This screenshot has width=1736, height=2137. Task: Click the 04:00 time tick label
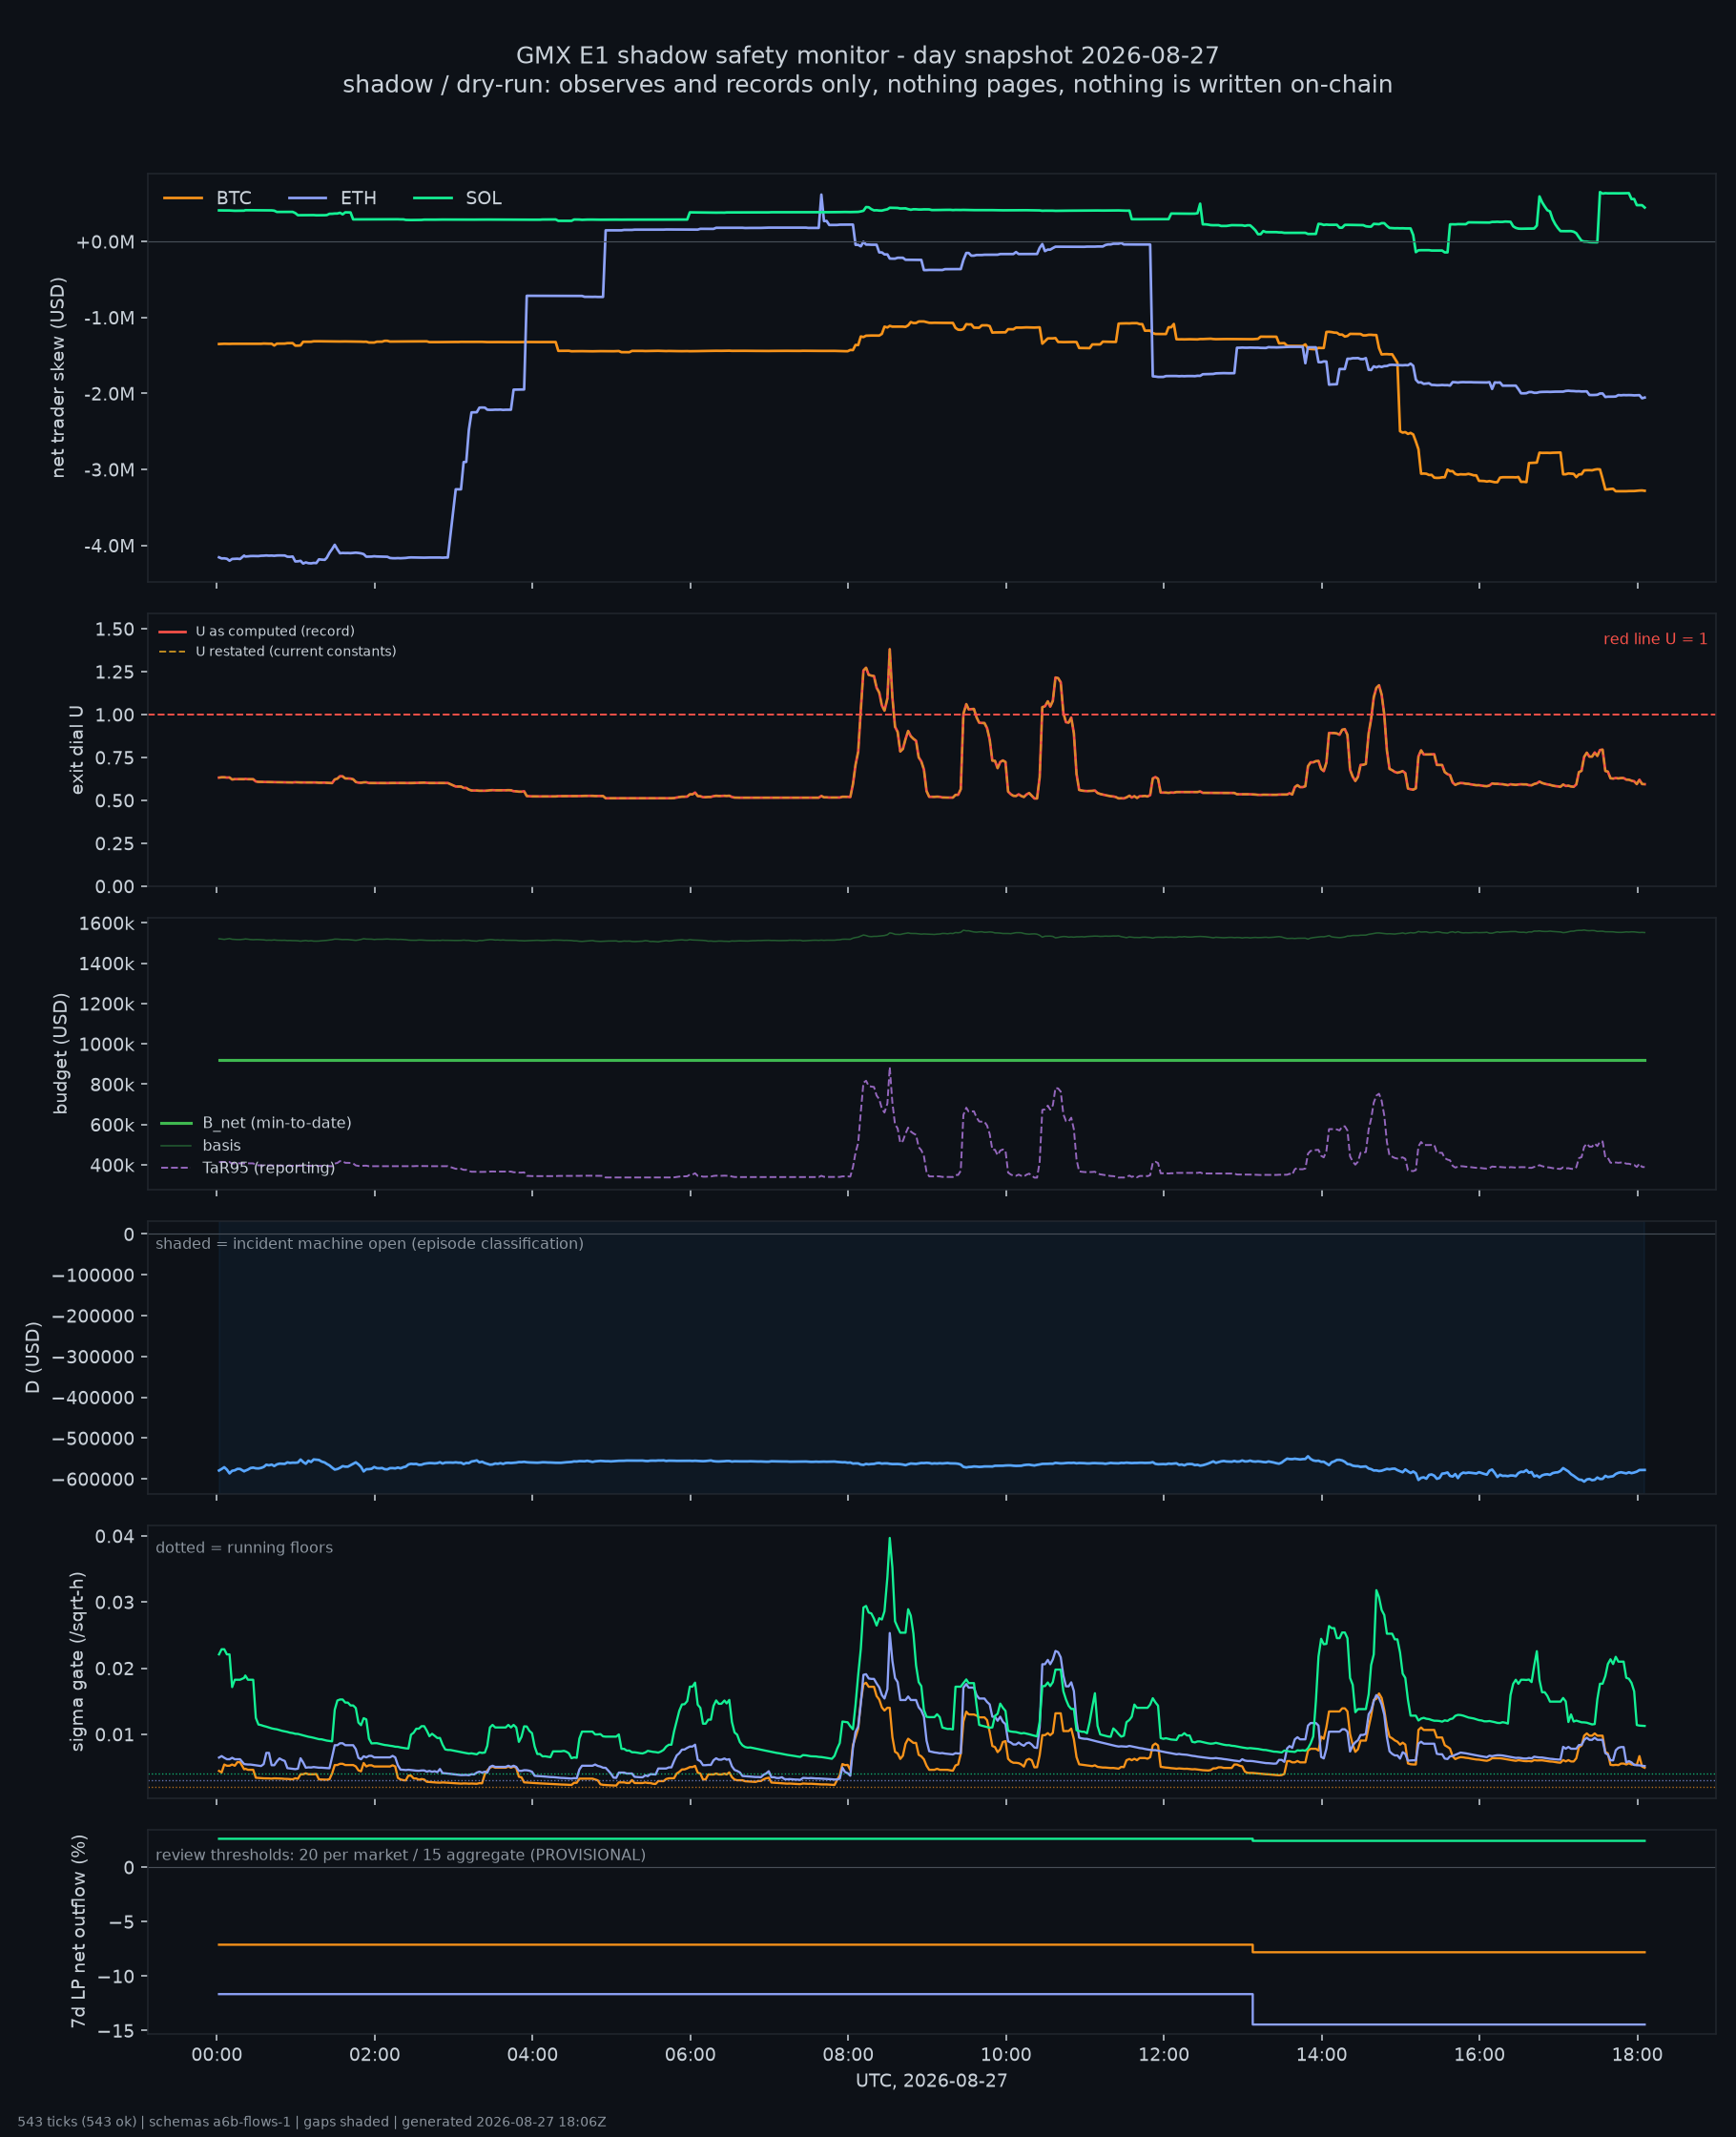532,2055
